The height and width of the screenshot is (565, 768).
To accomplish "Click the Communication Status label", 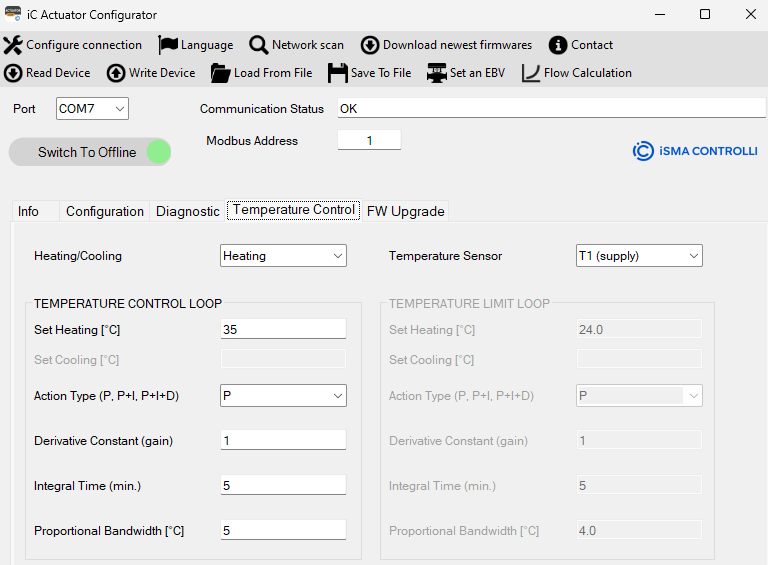I will 262,109.
